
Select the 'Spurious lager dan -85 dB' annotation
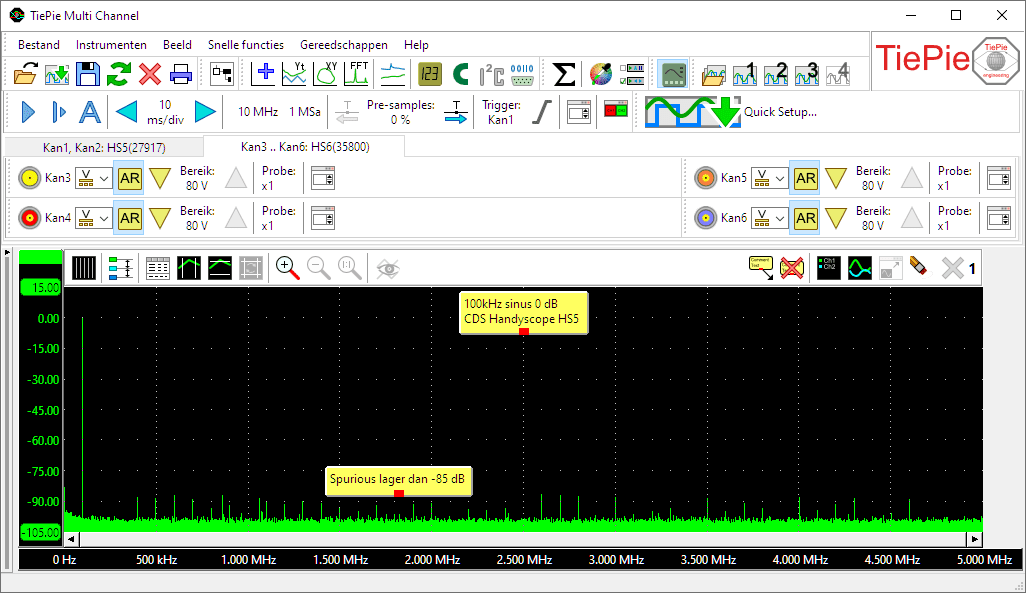pyautogui.click(x=398, y=481)
